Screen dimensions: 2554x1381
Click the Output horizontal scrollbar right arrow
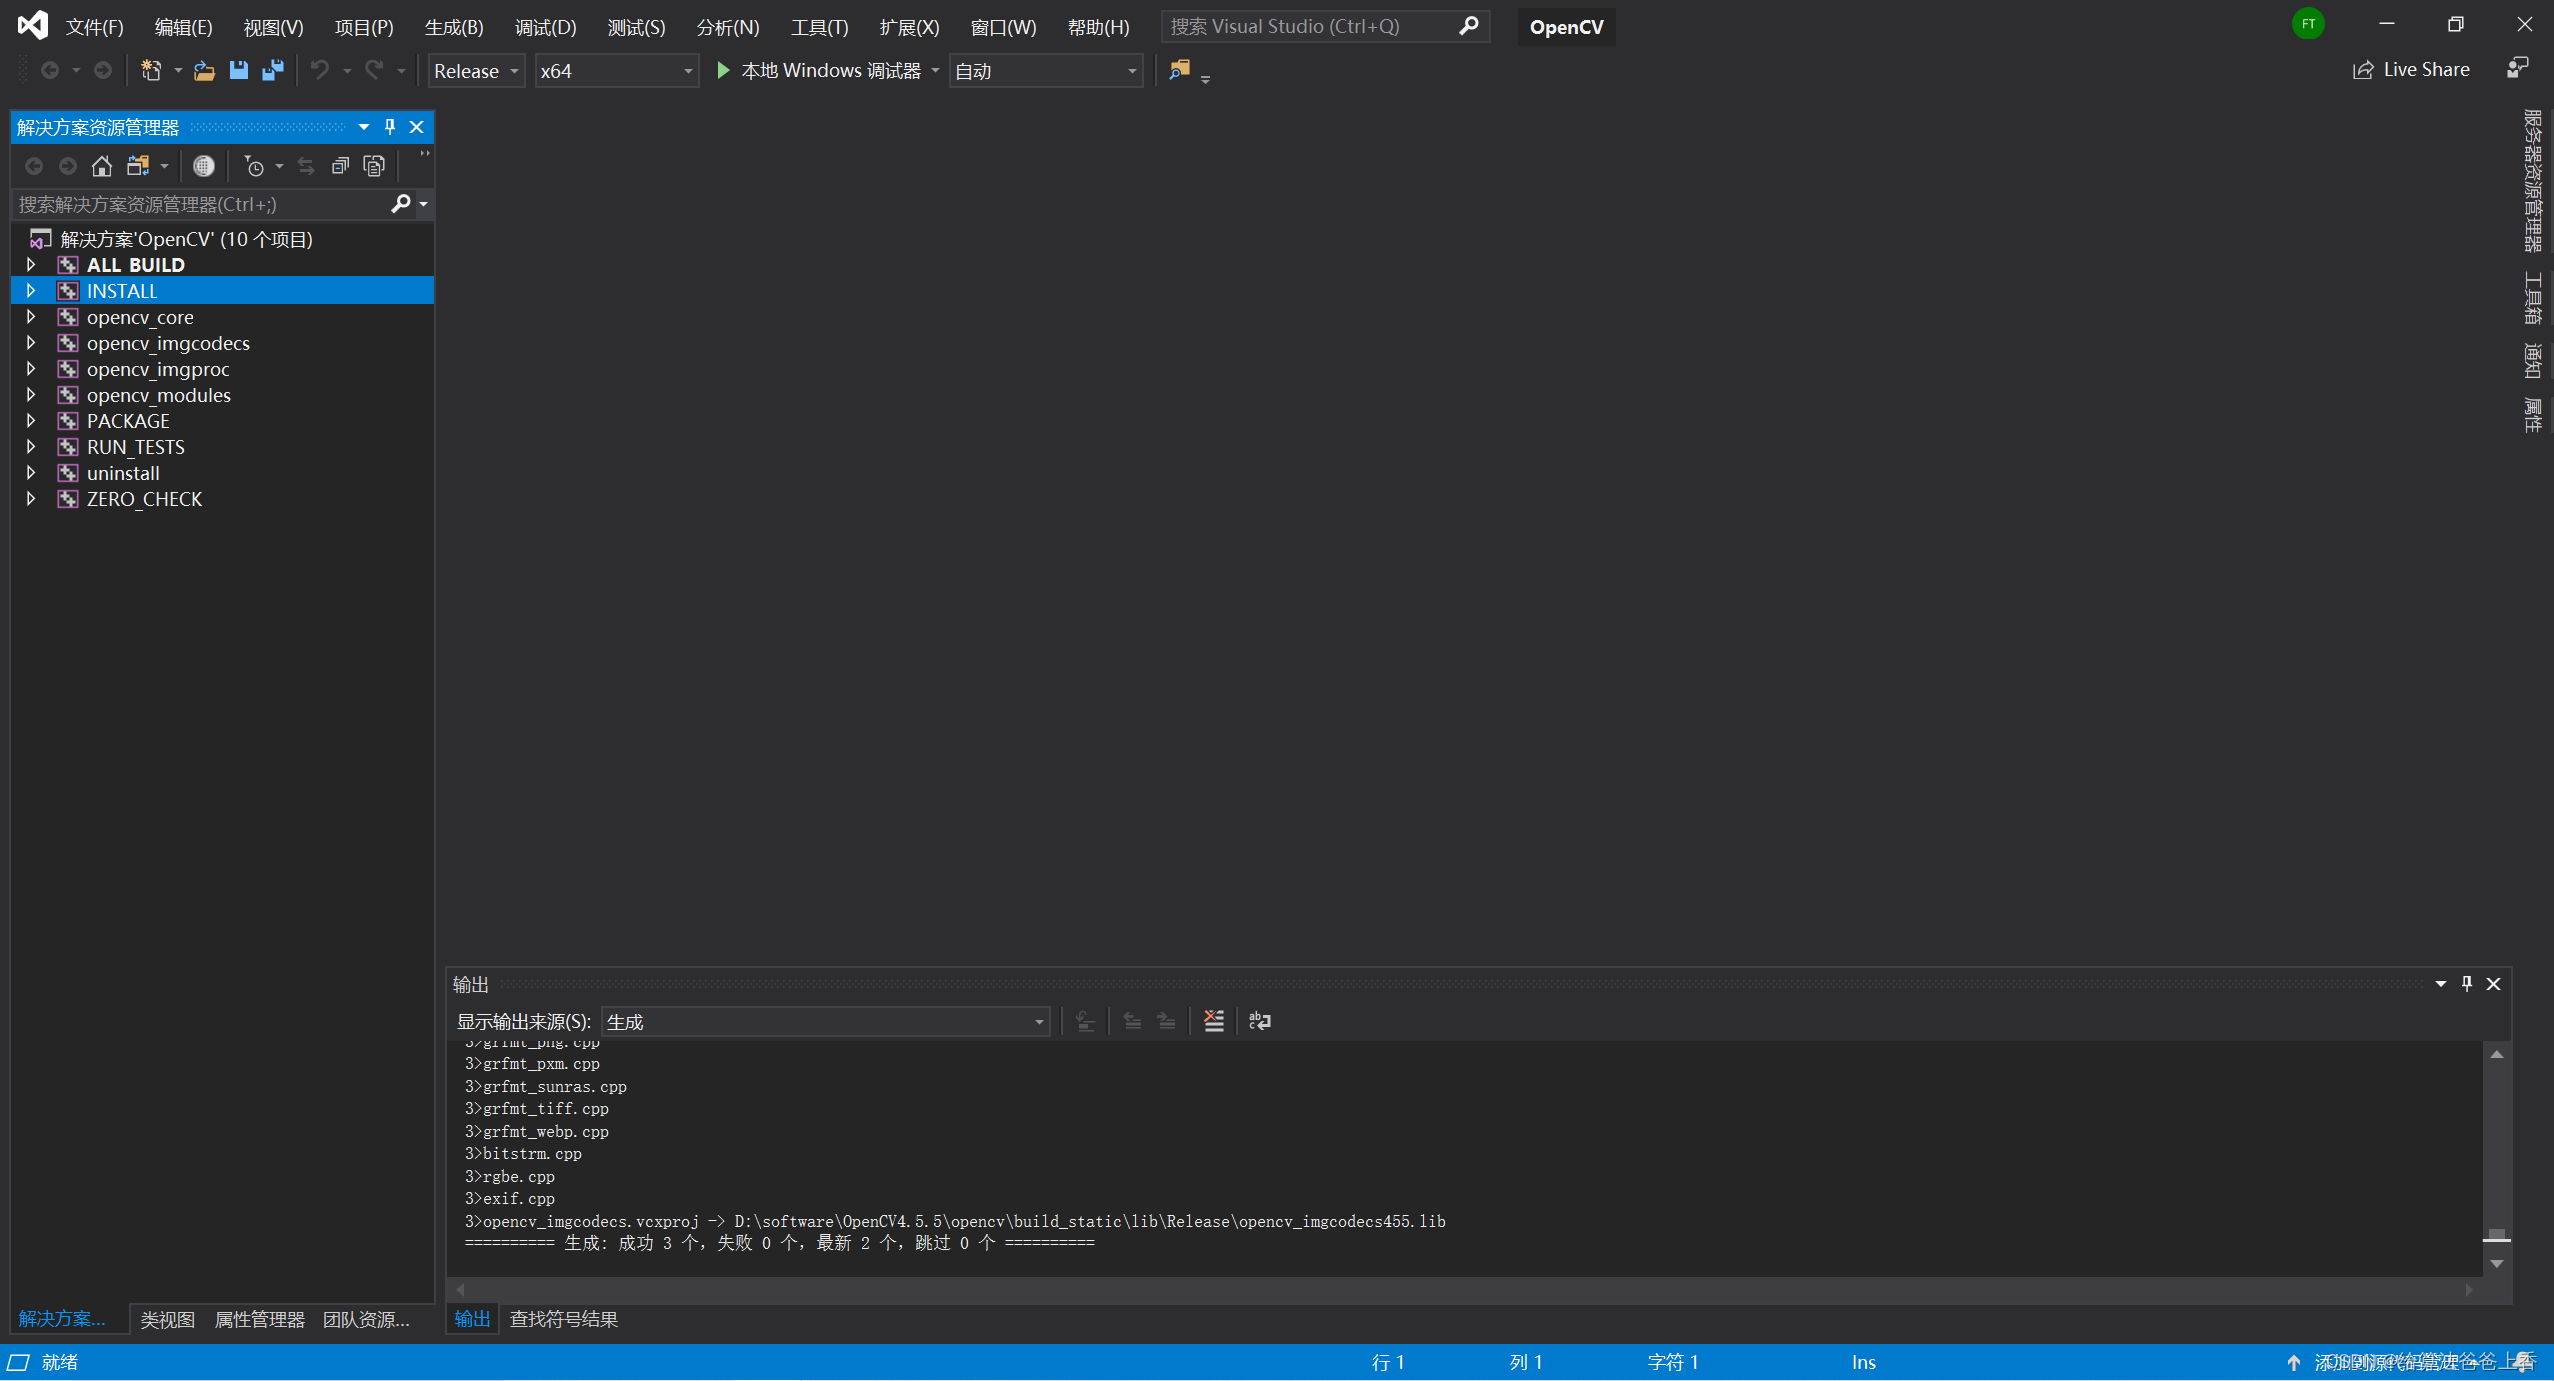[x=2469, y=1290]
